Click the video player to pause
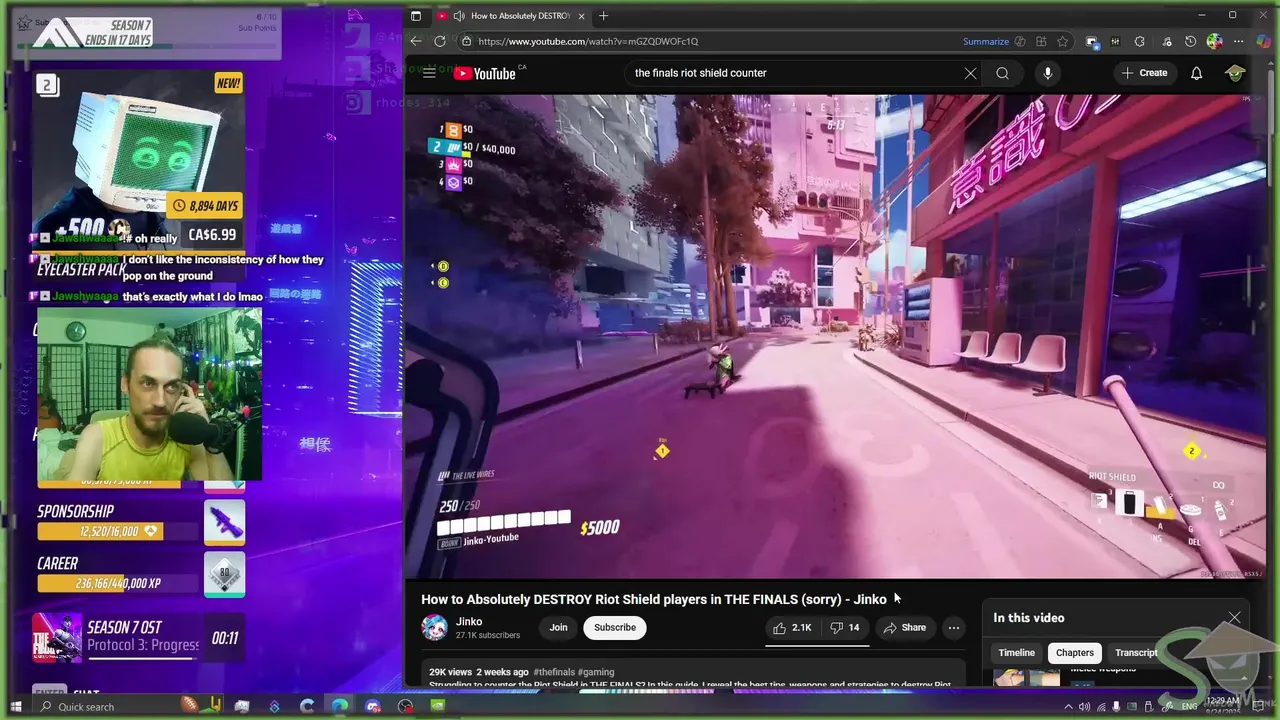 click(x=834, y=336)
